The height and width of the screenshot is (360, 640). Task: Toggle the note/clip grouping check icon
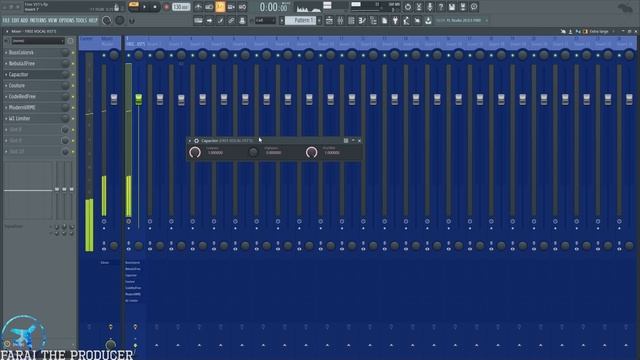220,20
